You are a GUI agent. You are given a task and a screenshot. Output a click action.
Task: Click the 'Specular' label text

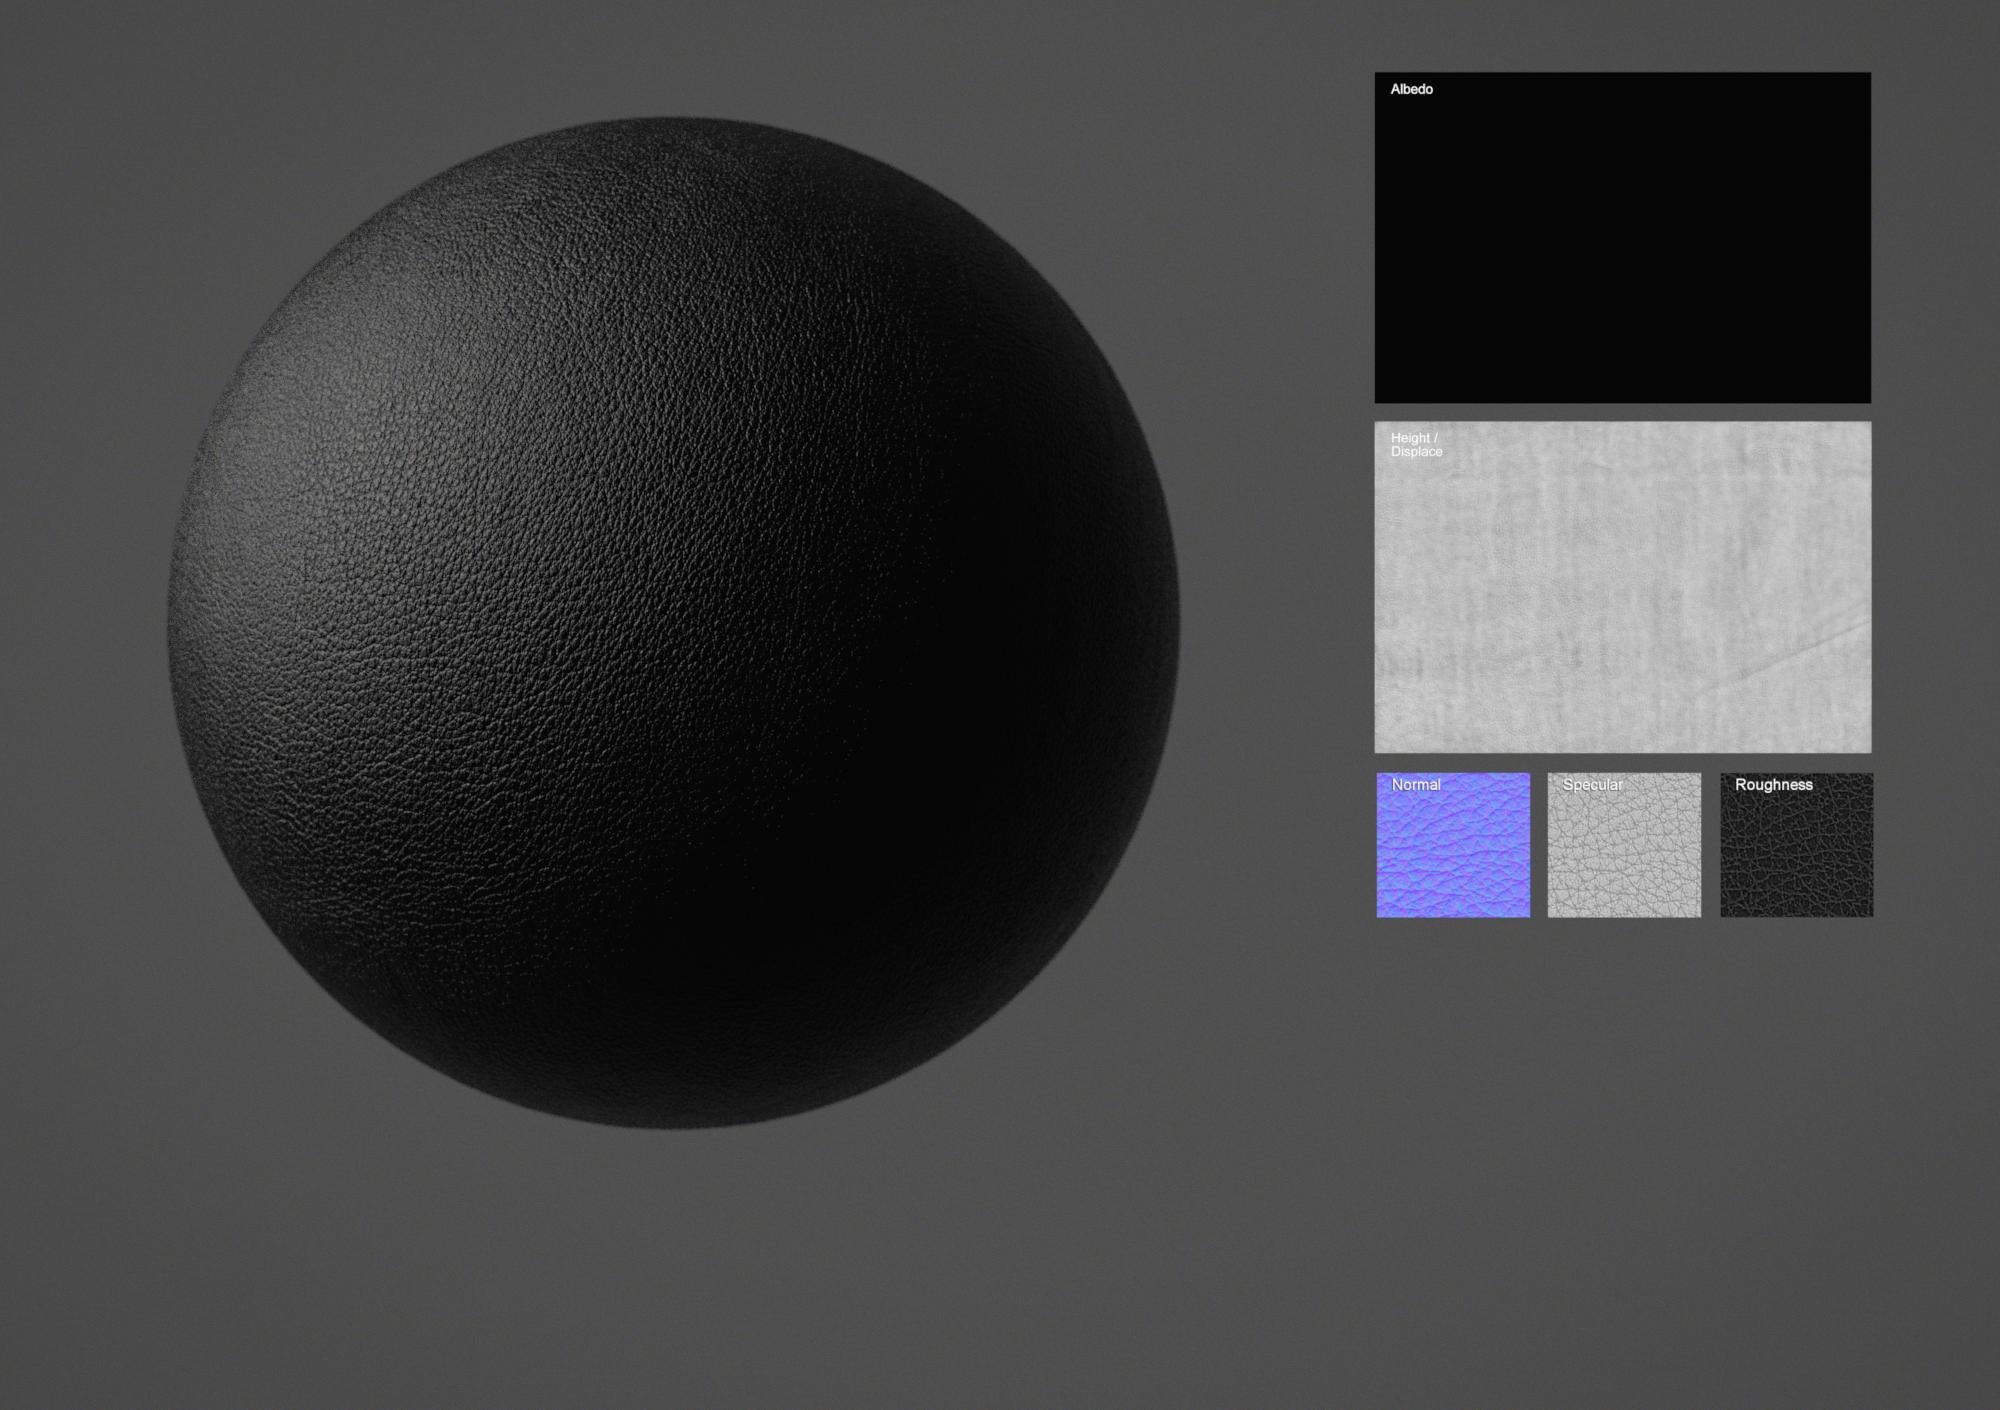[x=1592, y=785]
